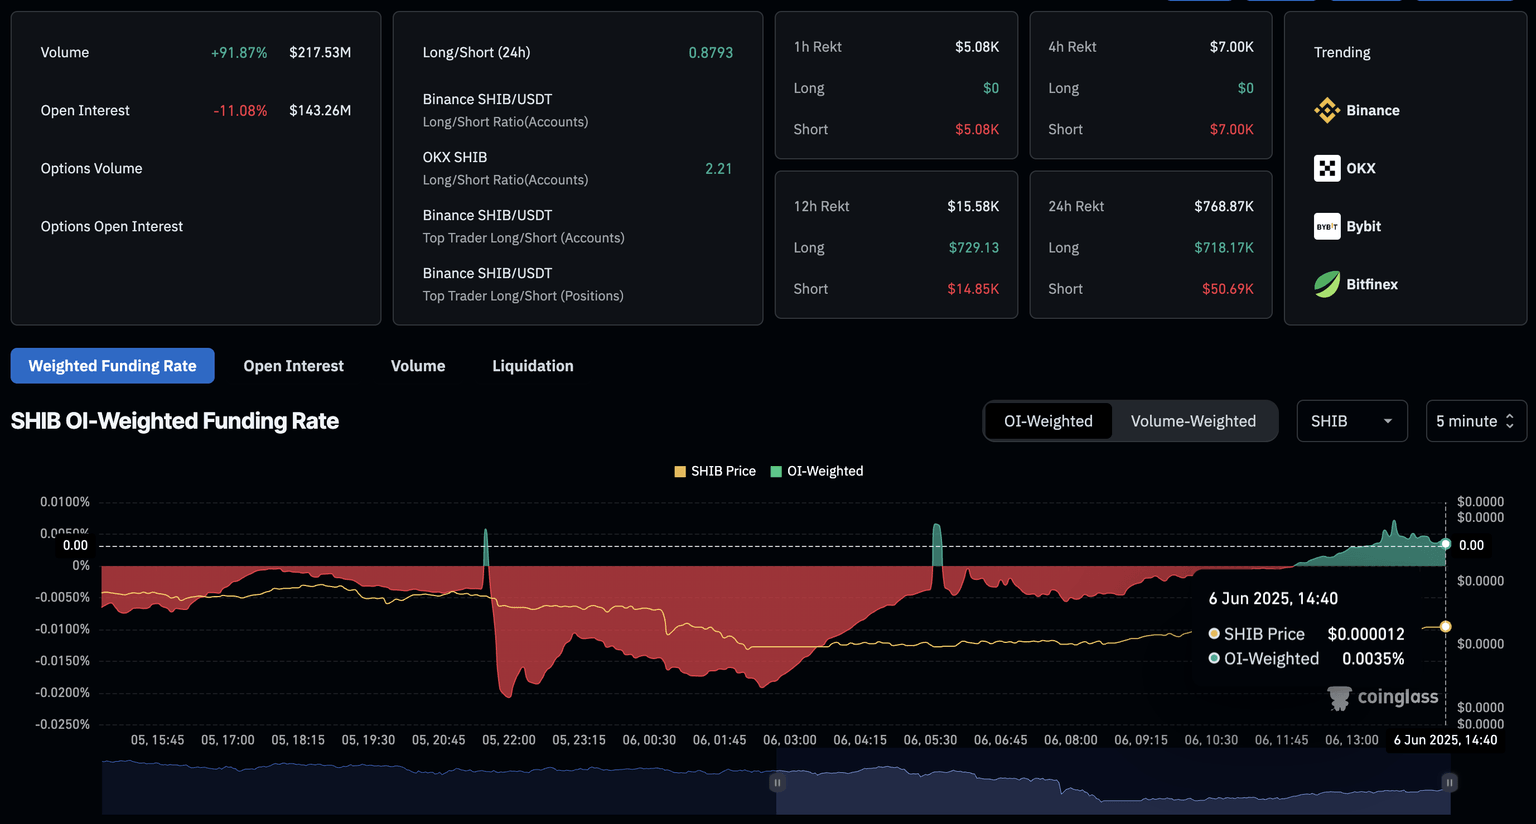
Task: Switch to the Open Interest tab
Action: coord(293,366)
